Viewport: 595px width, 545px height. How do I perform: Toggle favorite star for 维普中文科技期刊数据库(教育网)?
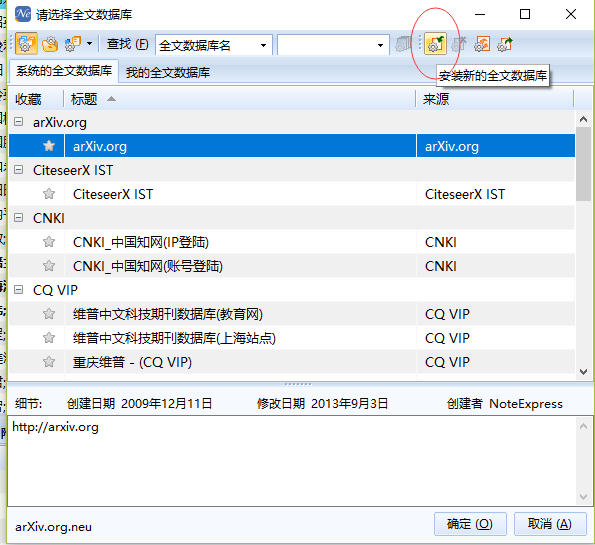[49, 313]
